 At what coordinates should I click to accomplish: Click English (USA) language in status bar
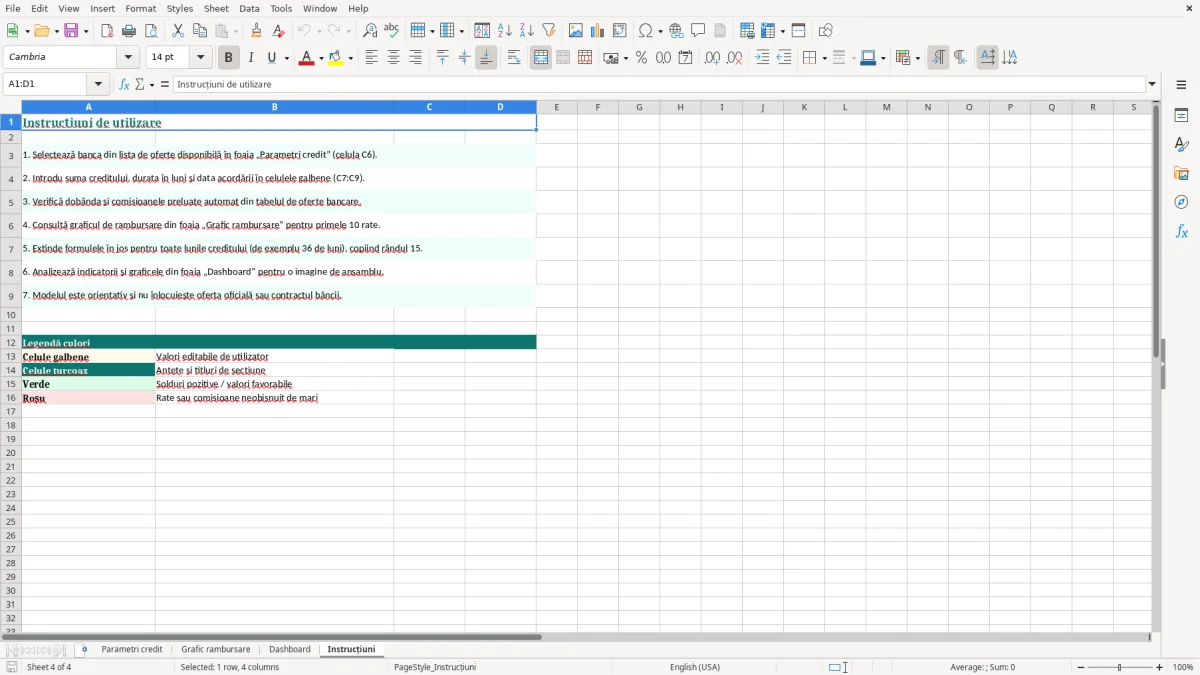(695, 667)
